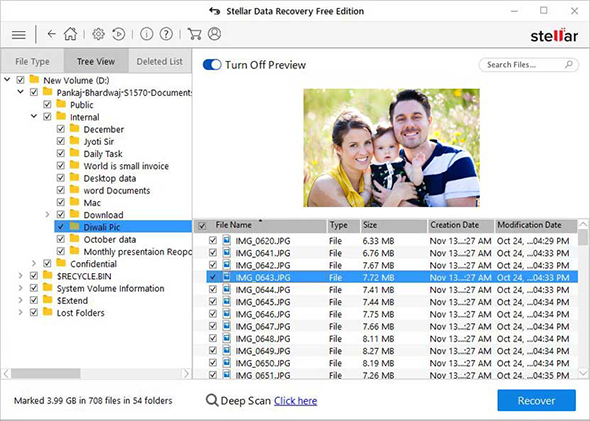This screenshot has height=421, width=590.
Task: Uncheck the Daily Task folder checkbox
Action: pos(61,154)
